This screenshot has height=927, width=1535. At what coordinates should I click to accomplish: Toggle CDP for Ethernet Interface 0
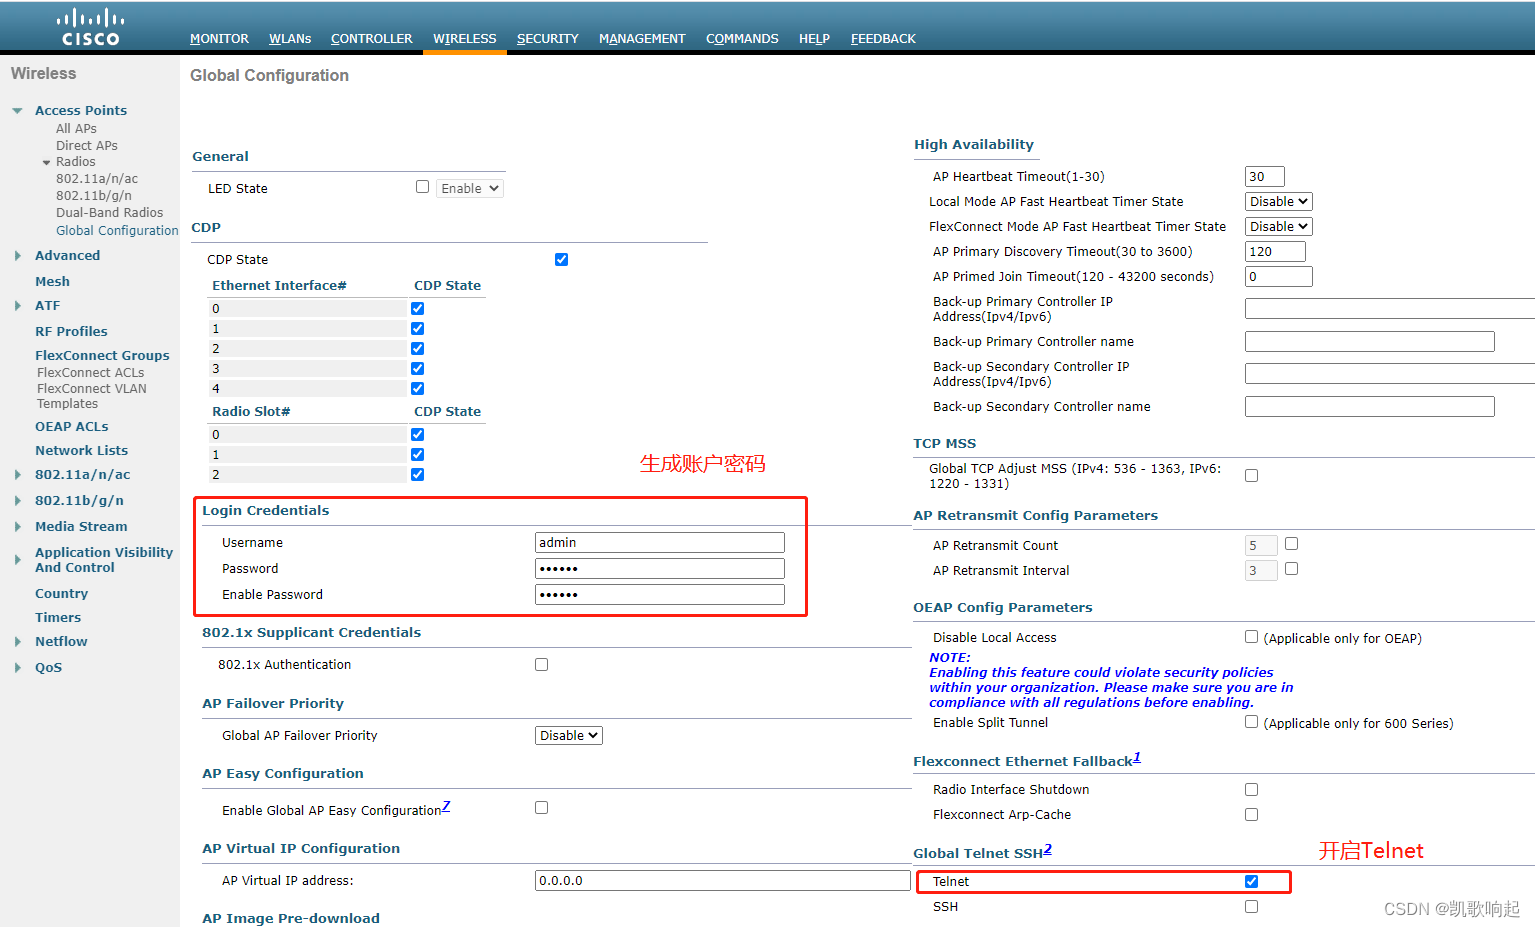pos(417,309)
